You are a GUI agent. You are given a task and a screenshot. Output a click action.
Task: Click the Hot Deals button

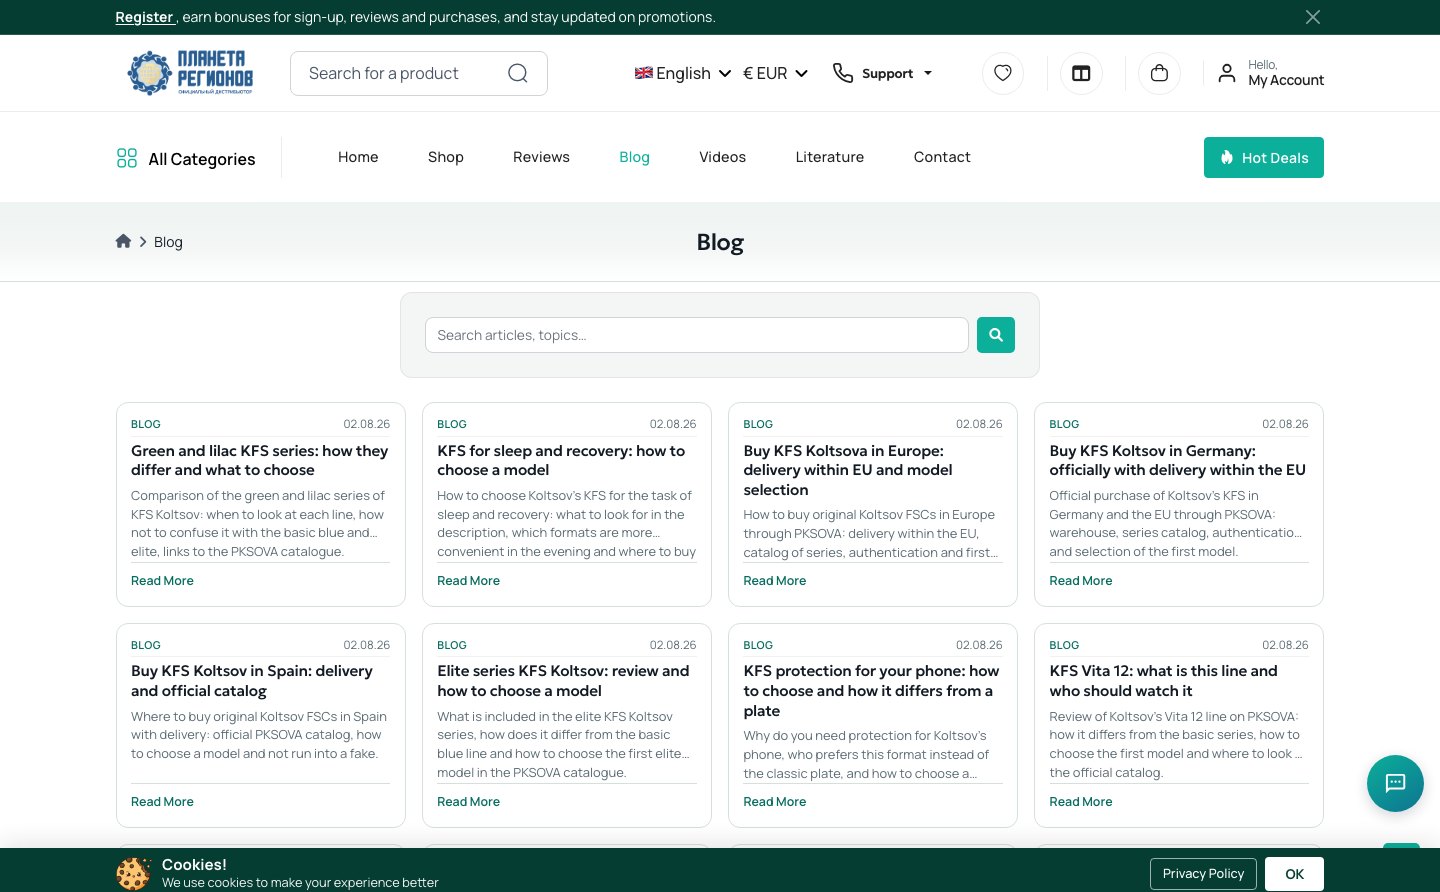(1264, 157)
